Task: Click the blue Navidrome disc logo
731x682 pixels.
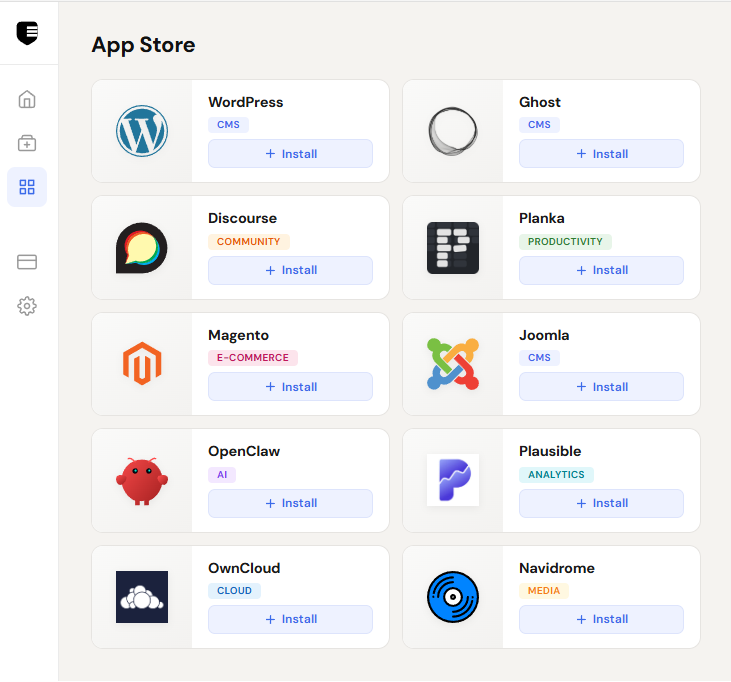Action: tap(453, 597)
